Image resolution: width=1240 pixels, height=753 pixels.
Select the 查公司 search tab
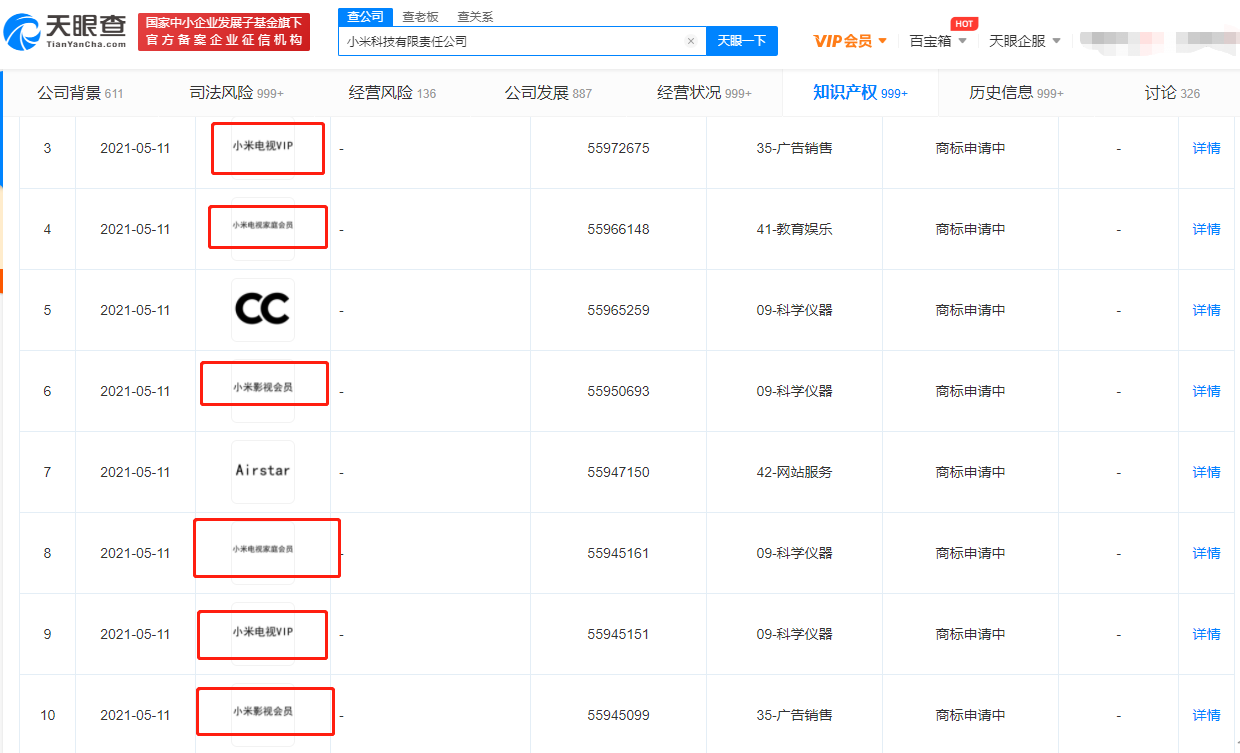(365, 17)
